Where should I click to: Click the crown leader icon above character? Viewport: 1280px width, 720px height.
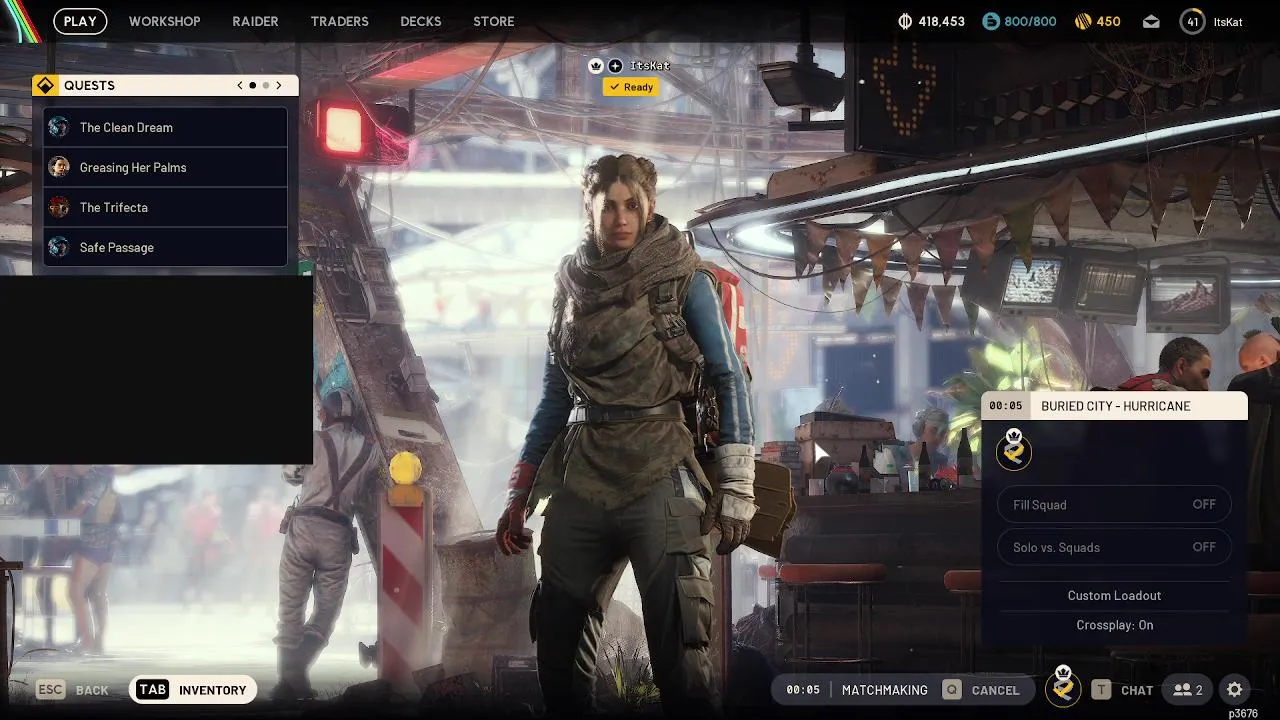pyautogui.click(x=597, y=66)
